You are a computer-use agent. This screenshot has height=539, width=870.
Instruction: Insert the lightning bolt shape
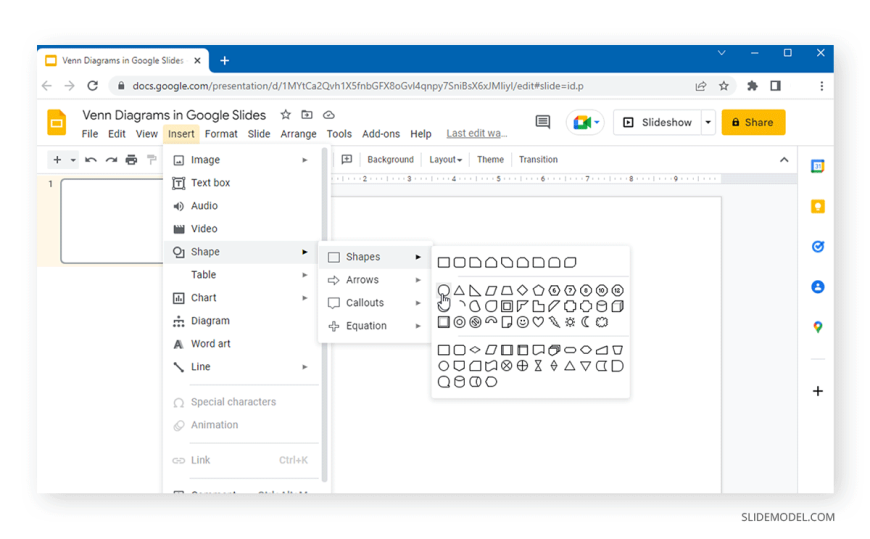554,322
